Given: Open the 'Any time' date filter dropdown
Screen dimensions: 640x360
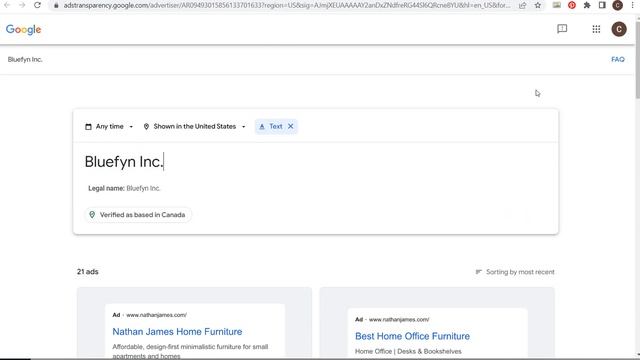Looking at the screenshot, I should pyautogui.click(x=109, y=127).
